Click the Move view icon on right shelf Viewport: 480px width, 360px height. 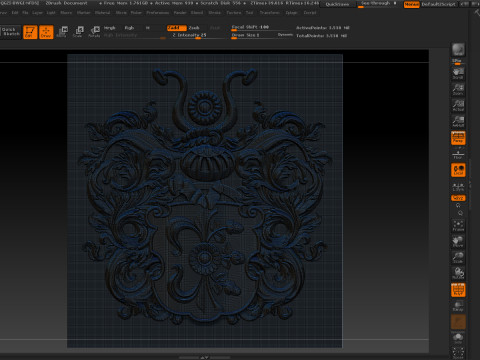pos(458,242)
